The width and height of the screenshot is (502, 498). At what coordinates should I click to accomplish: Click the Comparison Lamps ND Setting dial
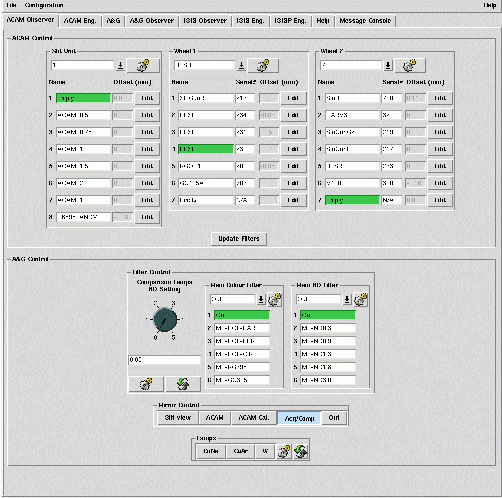[164, 320]
